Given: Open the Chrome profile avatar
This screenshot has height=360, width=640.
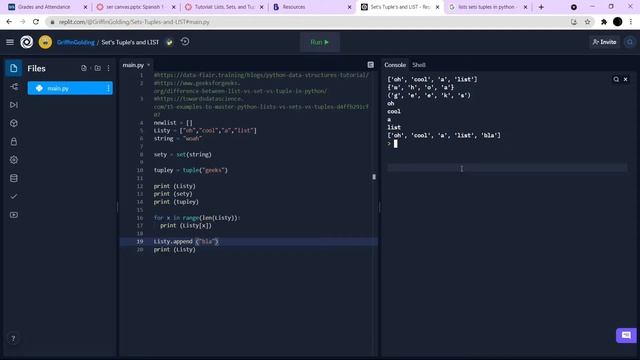Looking at the screenshot, I should [618, 22].
